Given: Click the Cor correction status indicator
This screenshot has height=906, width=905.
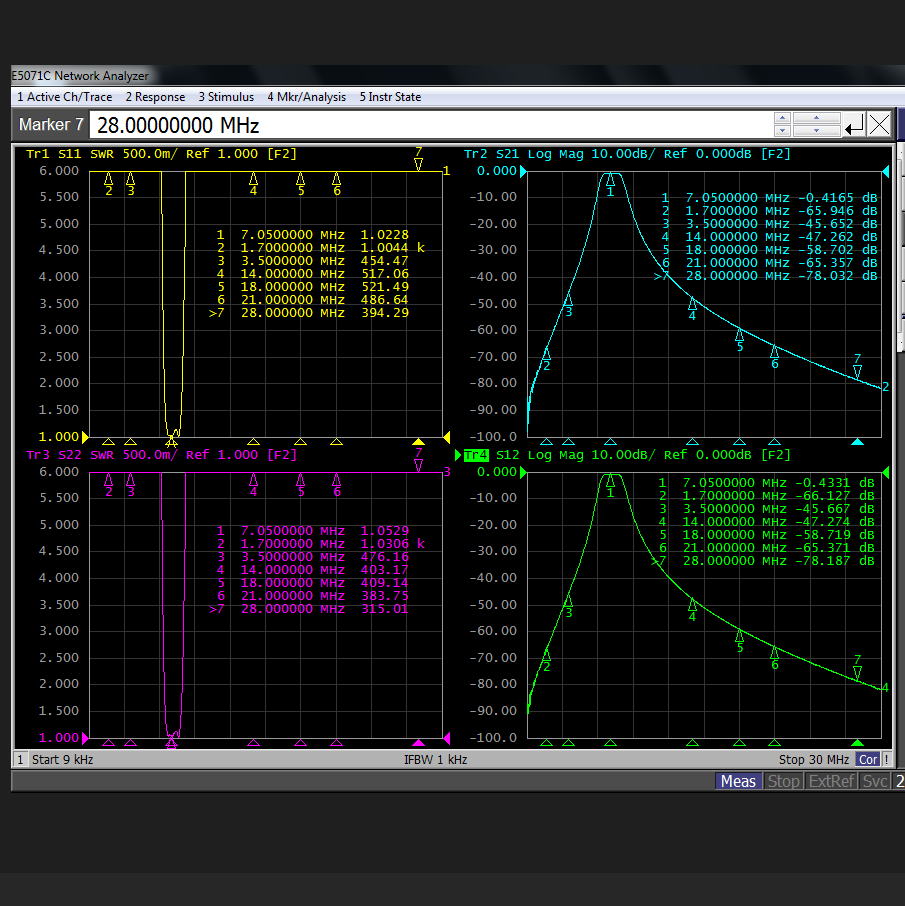Looking at the screenshot, I should [x=868, y=759].
